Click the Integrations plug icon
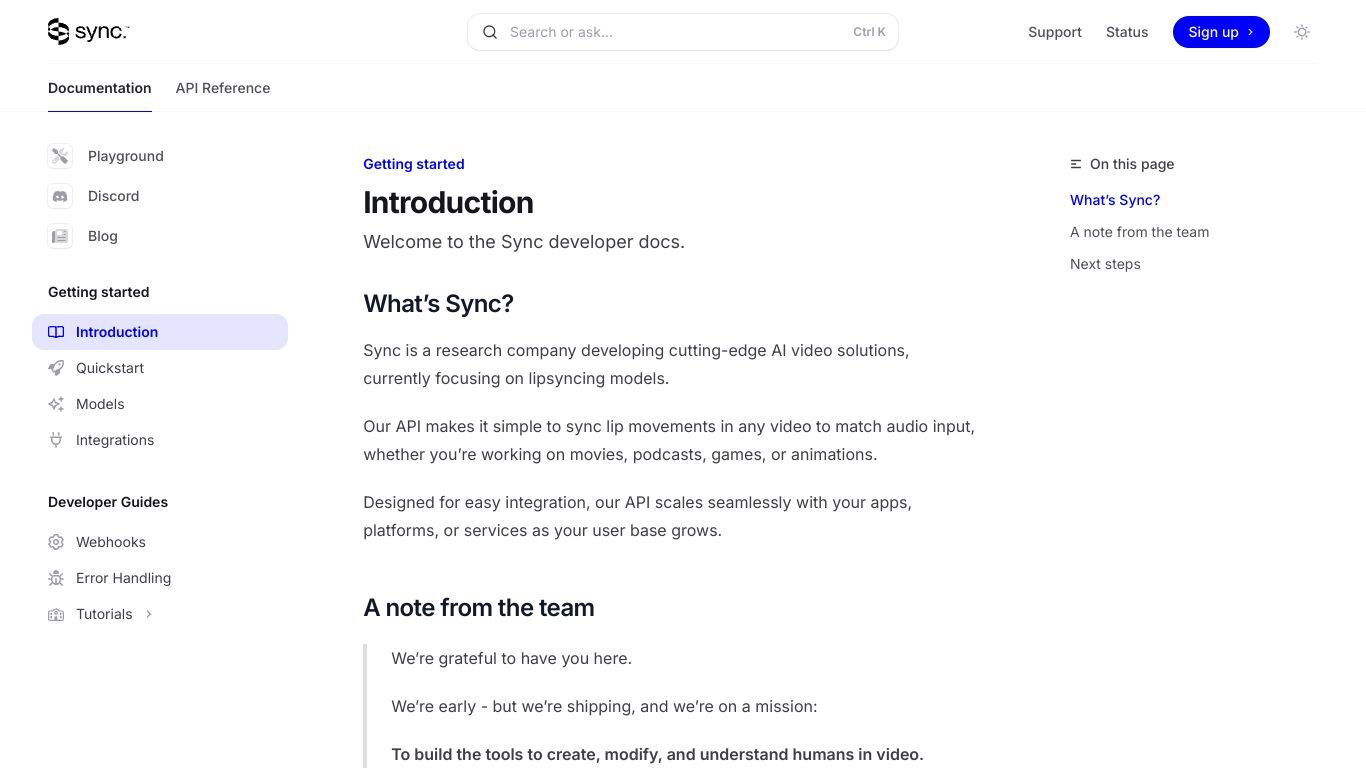 [x=56, y=440]
